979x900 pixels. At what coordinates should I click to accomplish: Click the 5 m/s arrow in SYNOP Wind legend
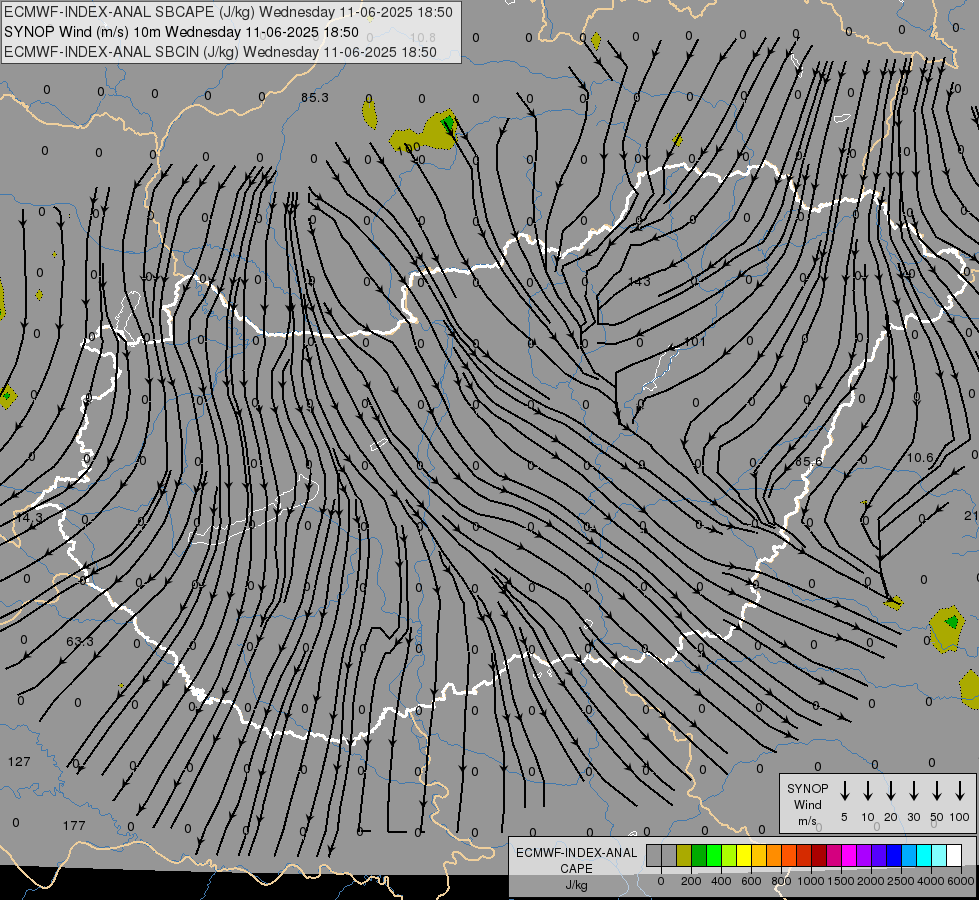(x=844, y=791)
